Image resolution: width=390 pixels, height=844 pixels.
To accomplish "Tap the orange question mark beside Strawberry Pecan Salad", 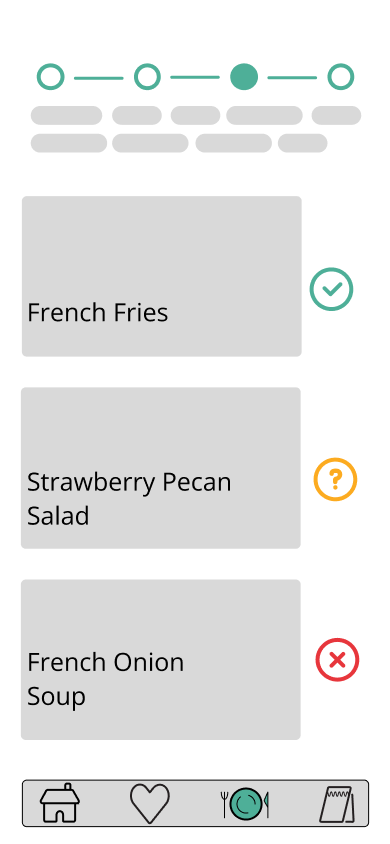I will coord(335,480).
